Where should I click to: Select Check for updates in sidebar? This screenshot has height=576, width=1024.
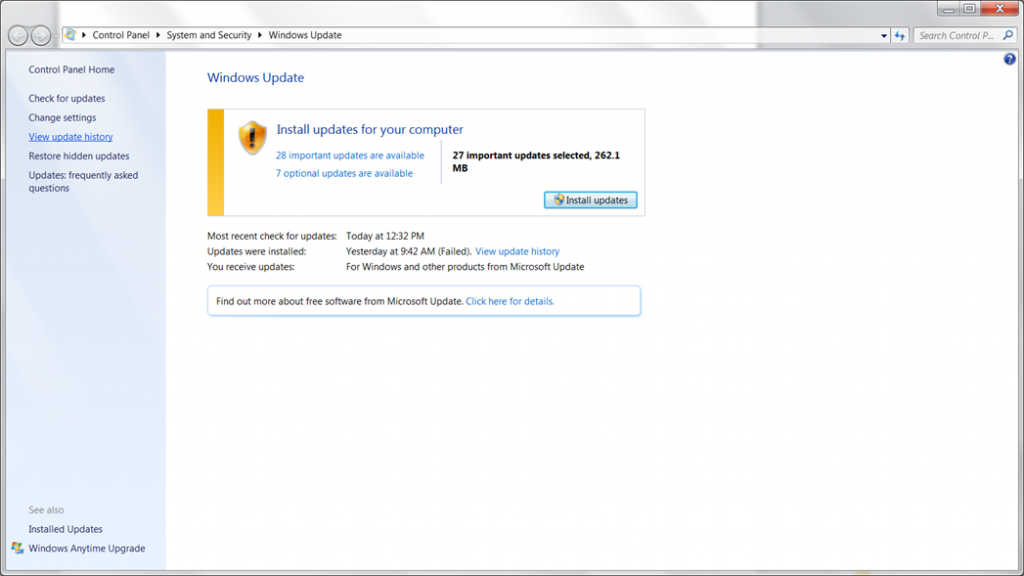66,99
